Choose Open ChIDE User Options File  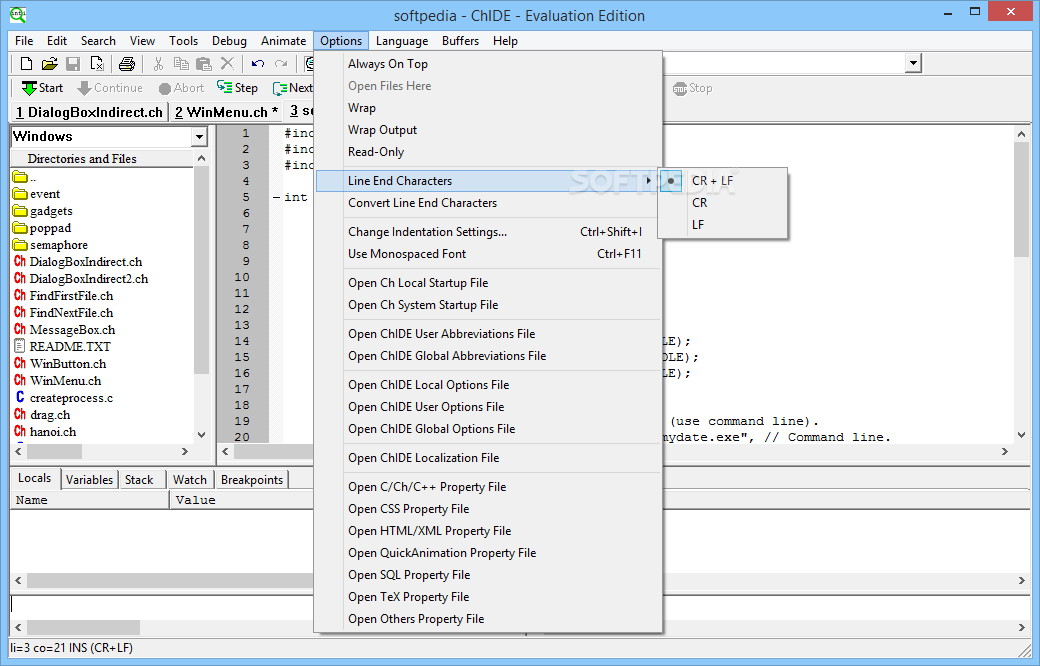pos(488,407)
